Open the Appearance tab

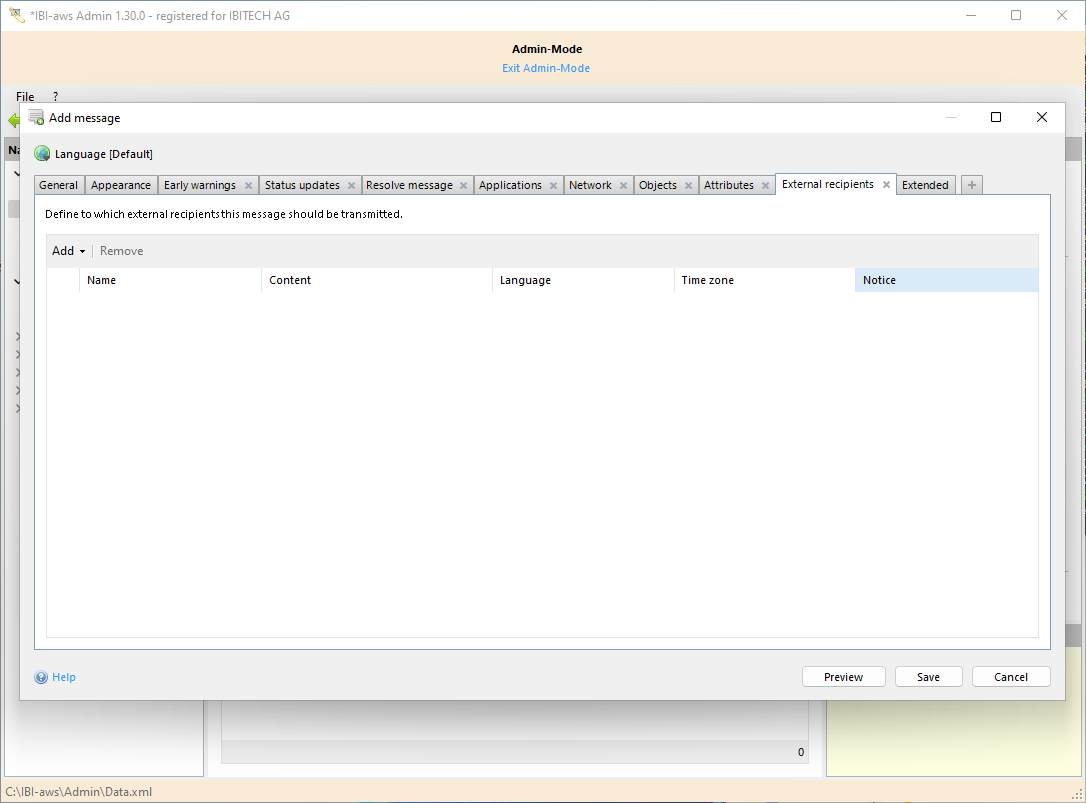click(x=121, y=185)
